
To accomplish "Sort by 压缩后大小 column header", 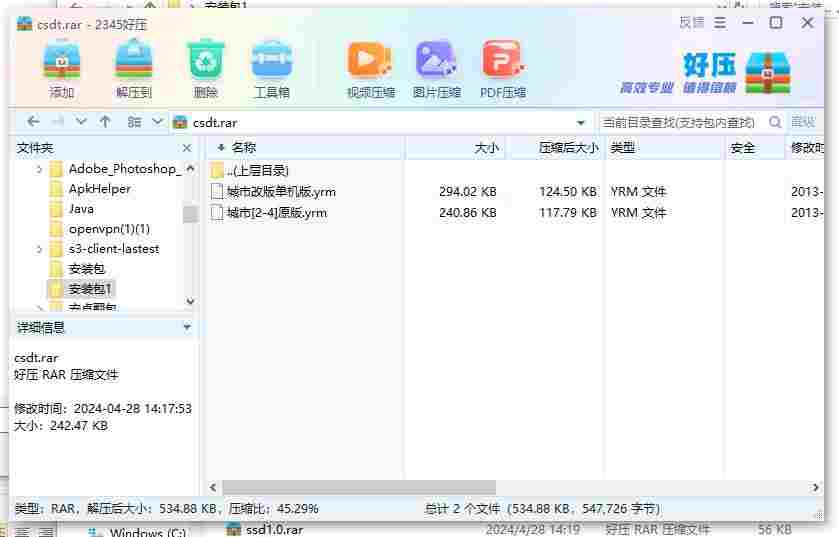I will 555,148.
